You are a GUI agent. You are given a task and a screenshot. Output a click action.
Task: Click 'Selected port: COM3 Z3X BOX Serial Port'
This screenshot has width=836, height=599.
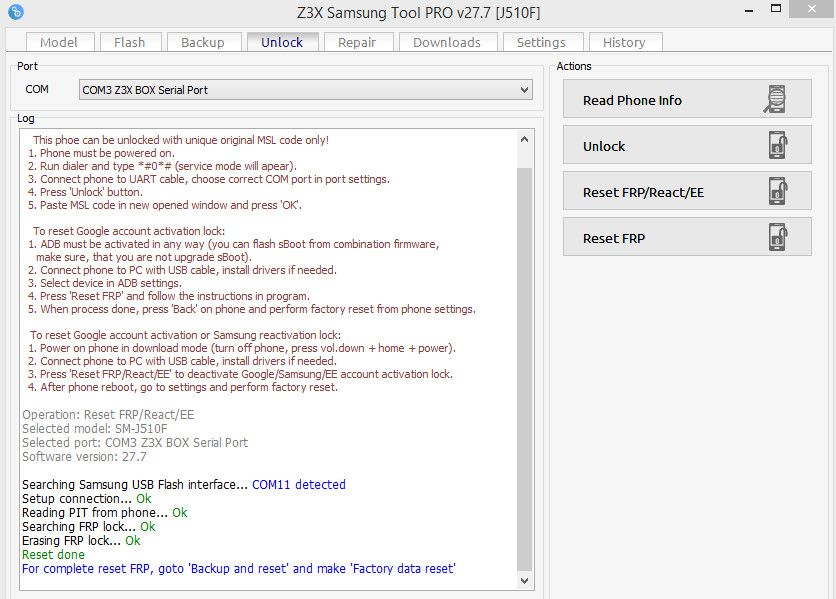(x=135, y=442)
